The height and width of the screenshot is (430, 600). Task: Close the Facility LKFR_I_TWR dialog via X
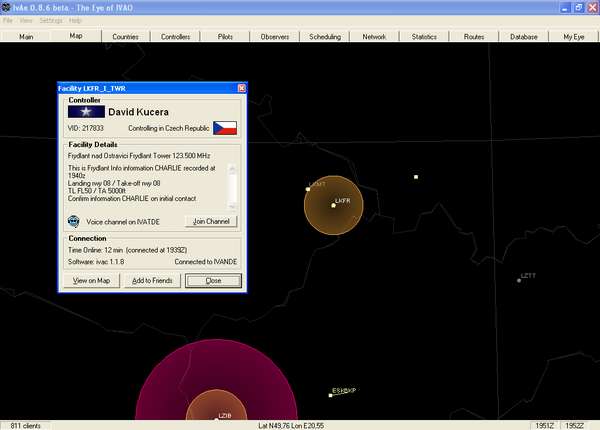[241, 88]
